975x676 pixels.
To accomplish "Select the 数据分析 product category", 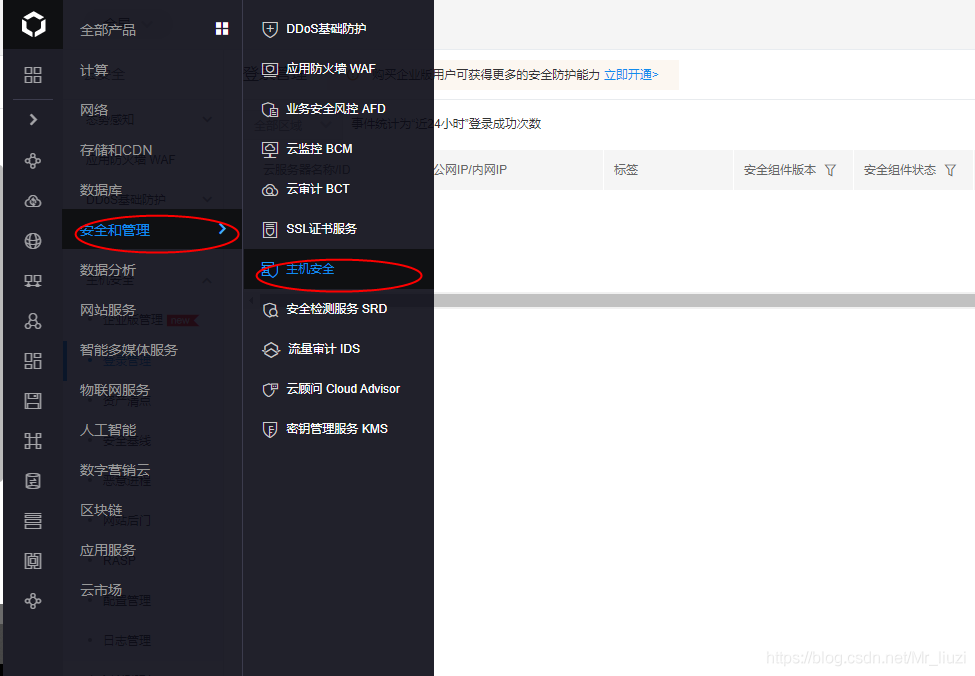I will click(108, 270).
